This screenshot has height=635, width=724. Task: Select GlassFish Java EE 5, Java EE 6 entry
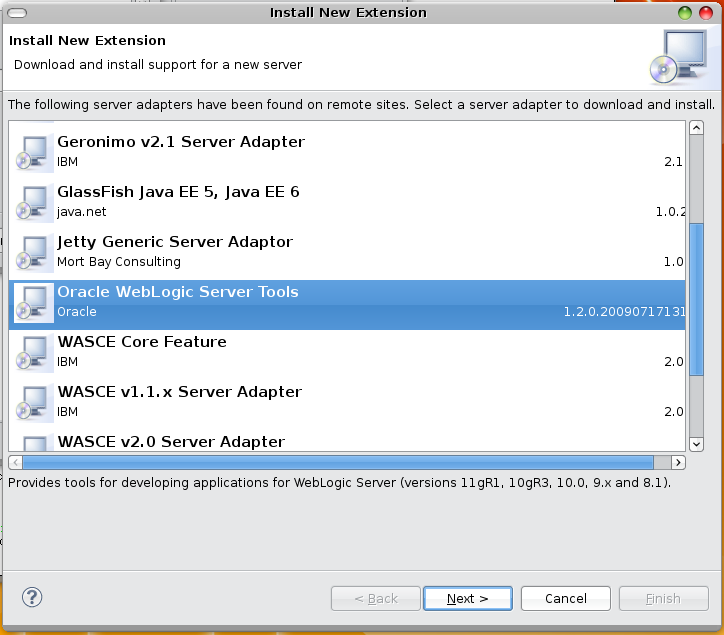point(347,201)
